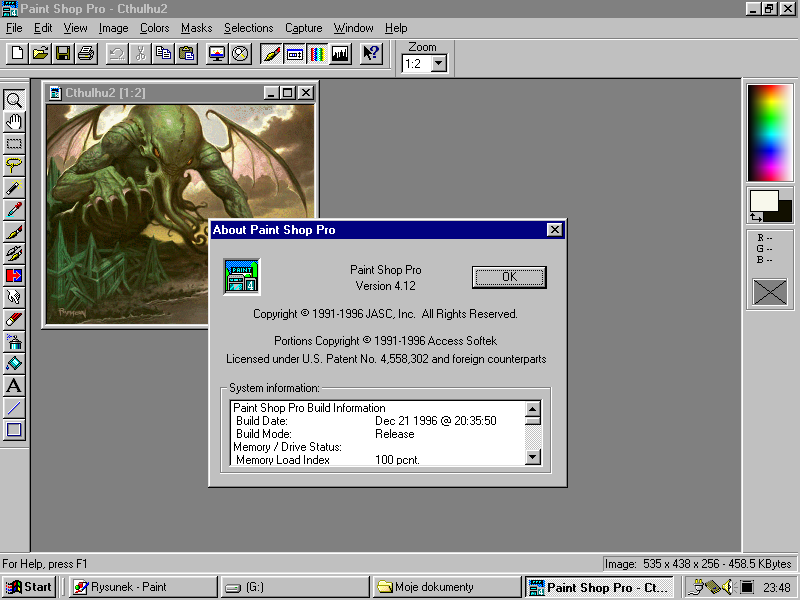This screenshot has width=800, height=600.
Task: Select the Flood Fill tool
Action: click(14, 364)
